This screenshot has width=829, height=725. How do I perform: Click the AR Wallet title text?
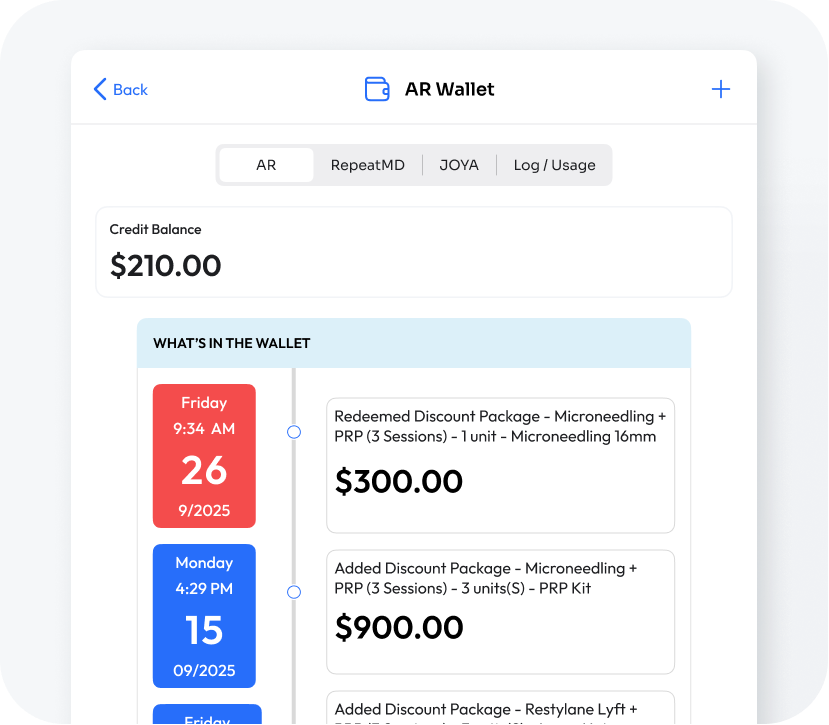pyautogui.click(x=449, y=89)
